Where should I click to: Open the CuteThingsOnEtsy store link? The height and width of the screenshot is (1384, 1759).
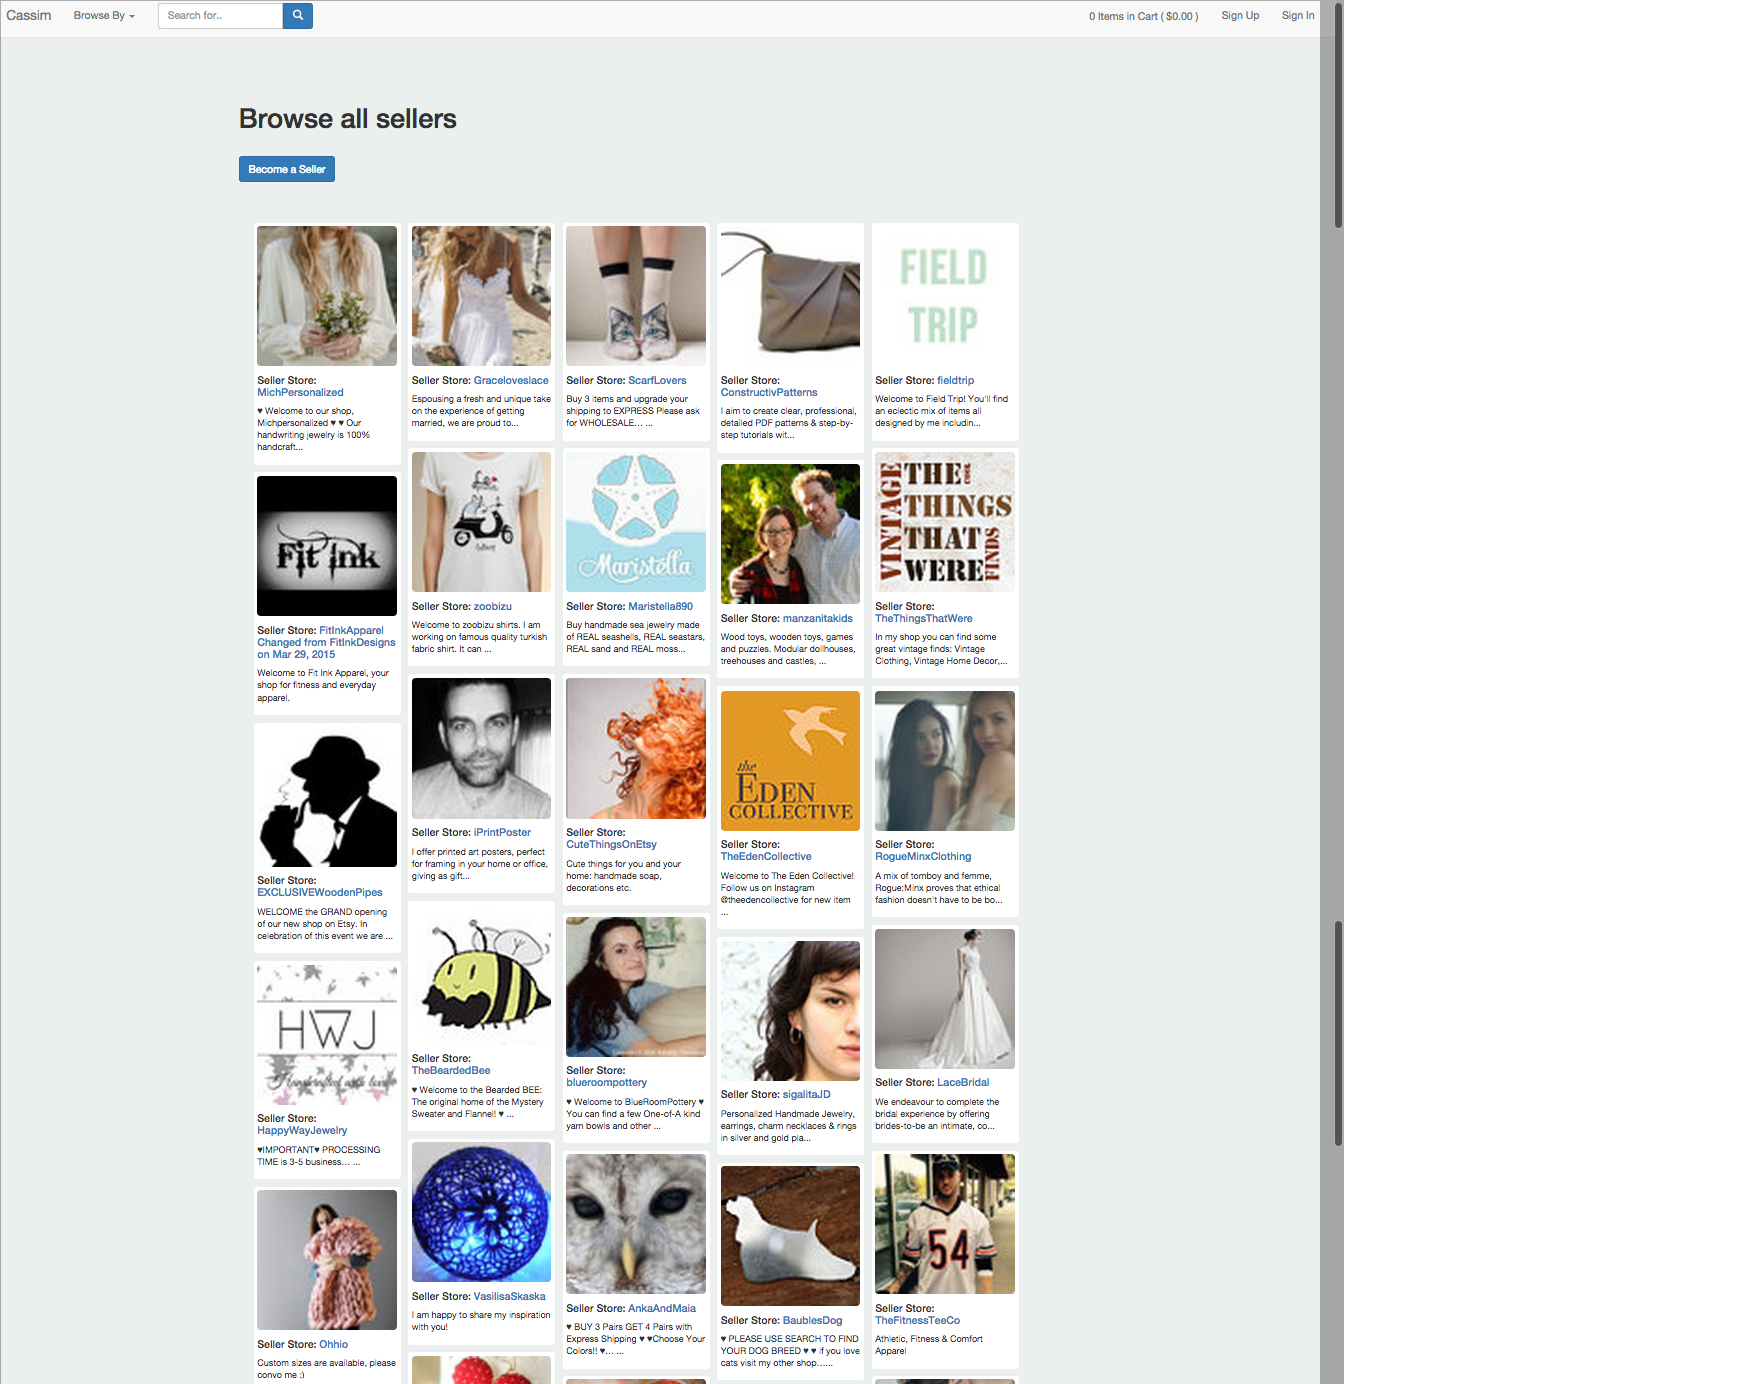coord(611,845)
